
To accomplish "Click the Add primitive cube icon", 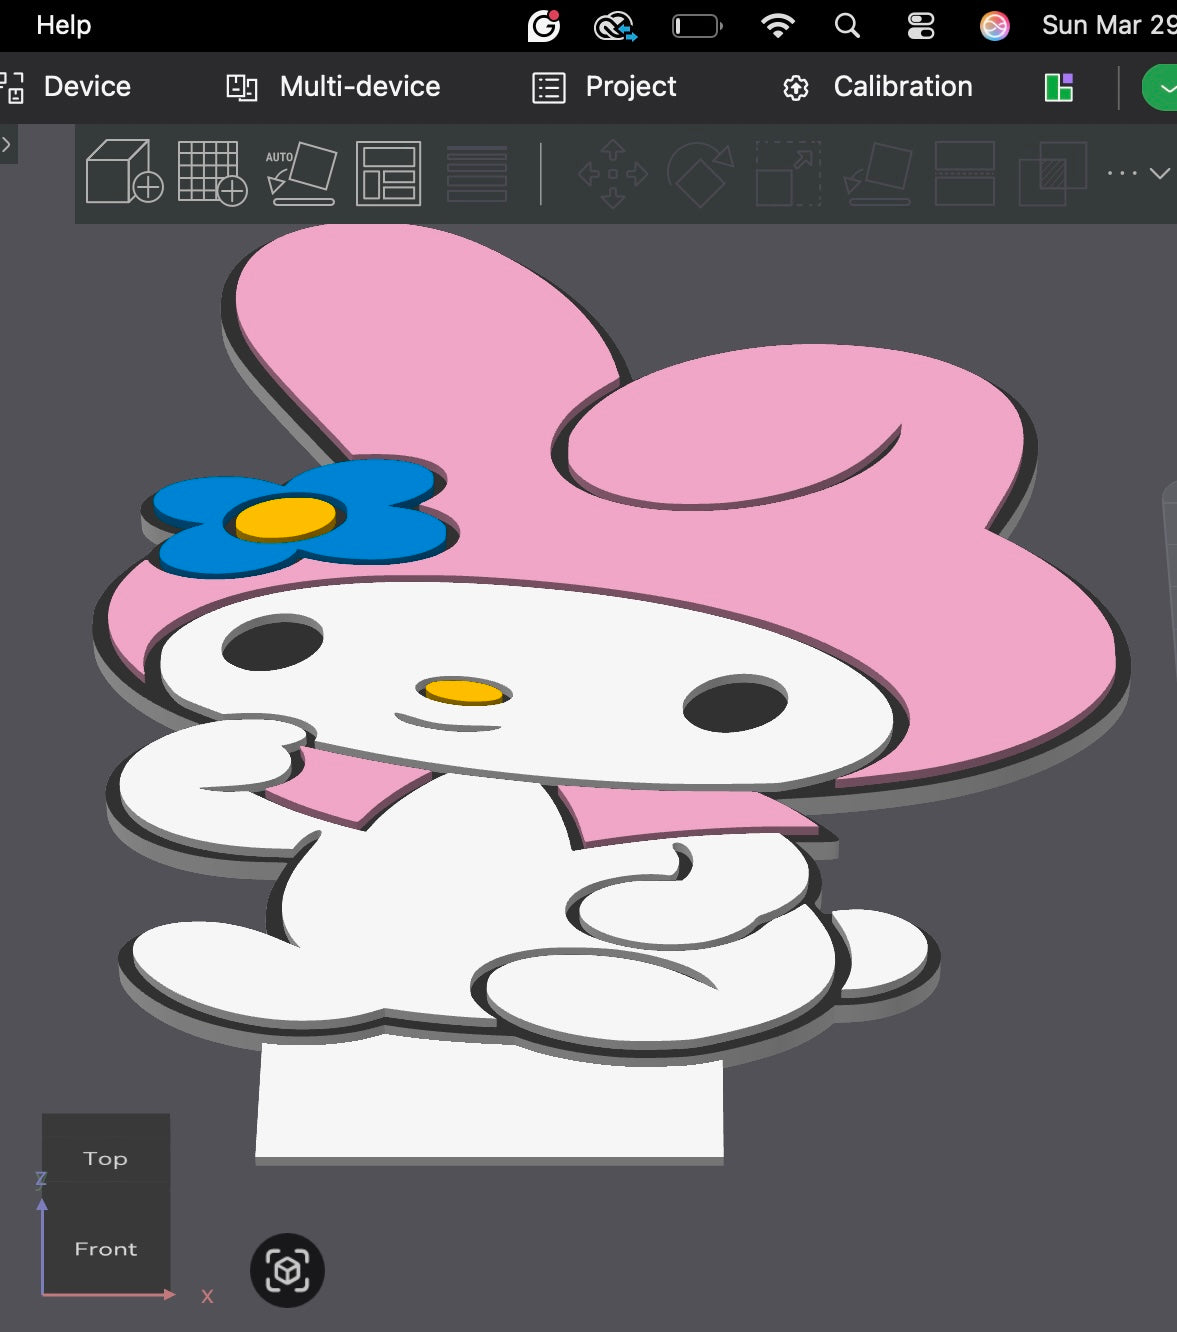I will click(x=124, y=172).
